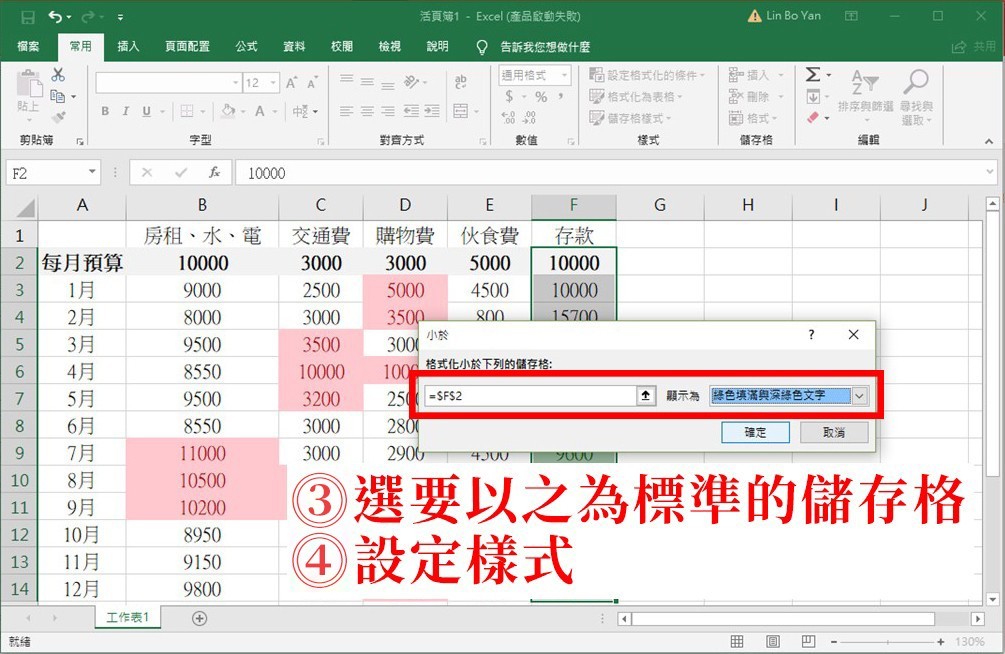
Task: Click the Font Color A icon
Action: pos(260,111)
